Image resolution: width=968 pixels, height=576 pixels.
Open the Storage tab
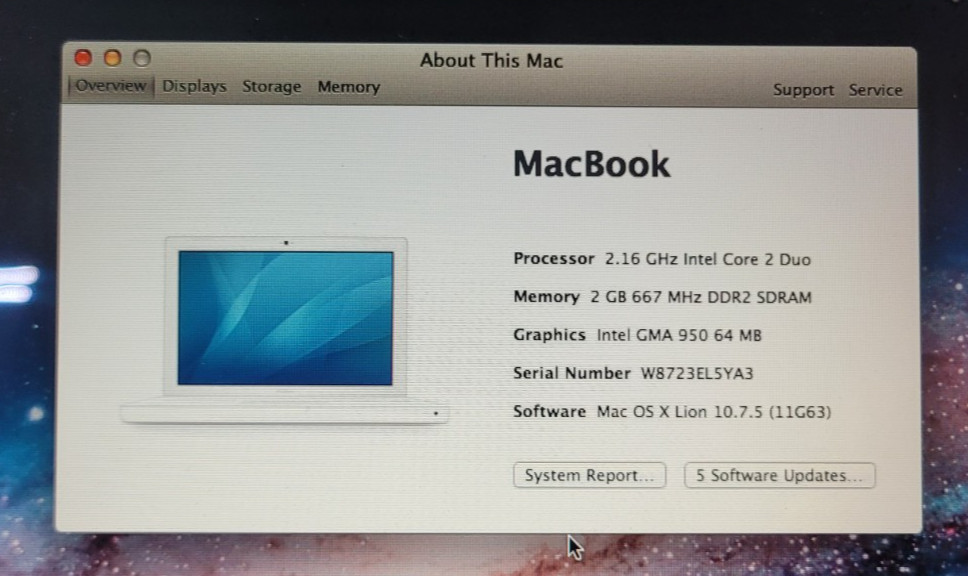point(272,86)
